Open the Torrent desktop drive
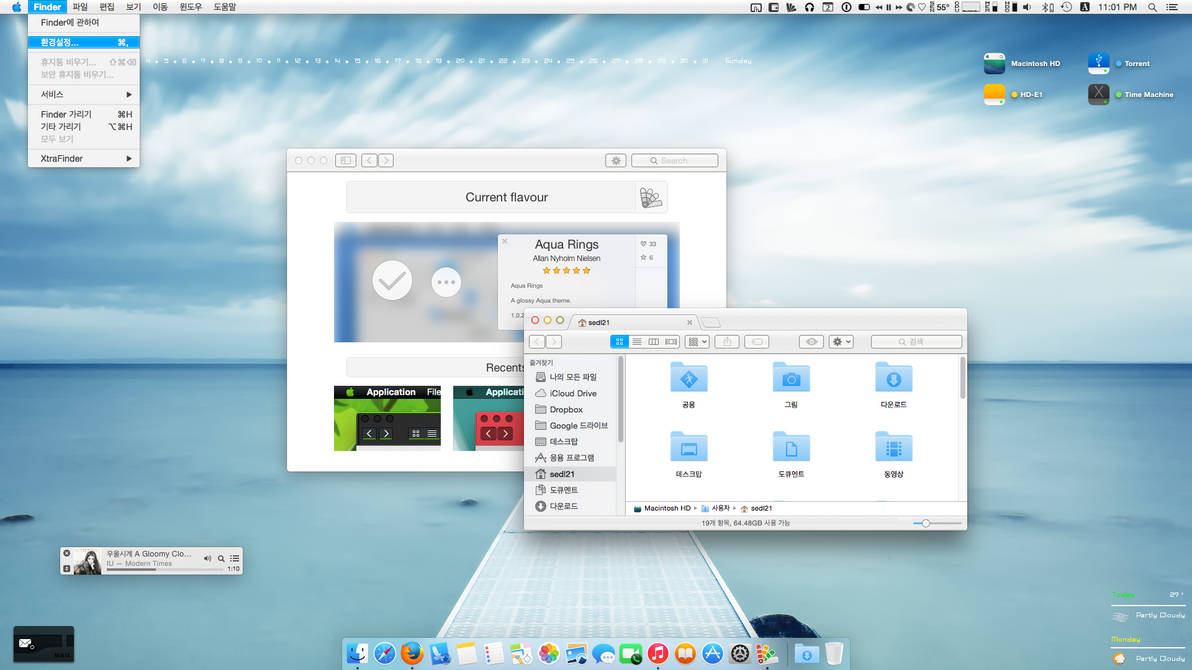This screenshot has width=1192, height=670. (x=1098, y=63)
